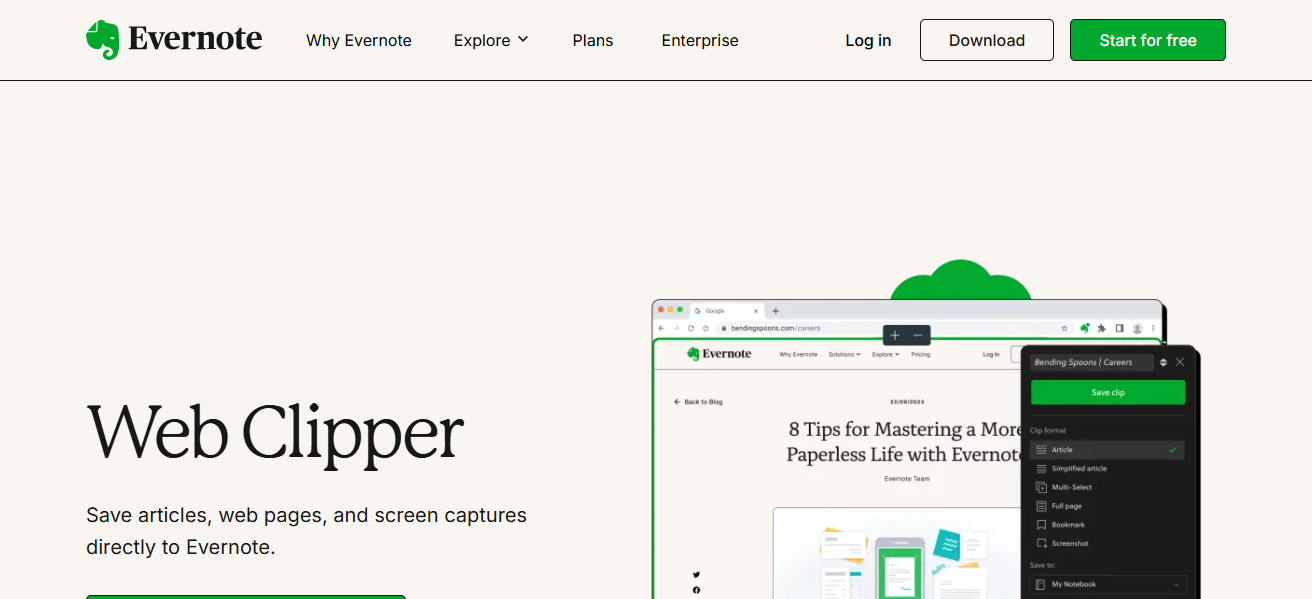Click the back arrow in the illustrated browser toolbar
1312x599 pixels.
point(662,328)
